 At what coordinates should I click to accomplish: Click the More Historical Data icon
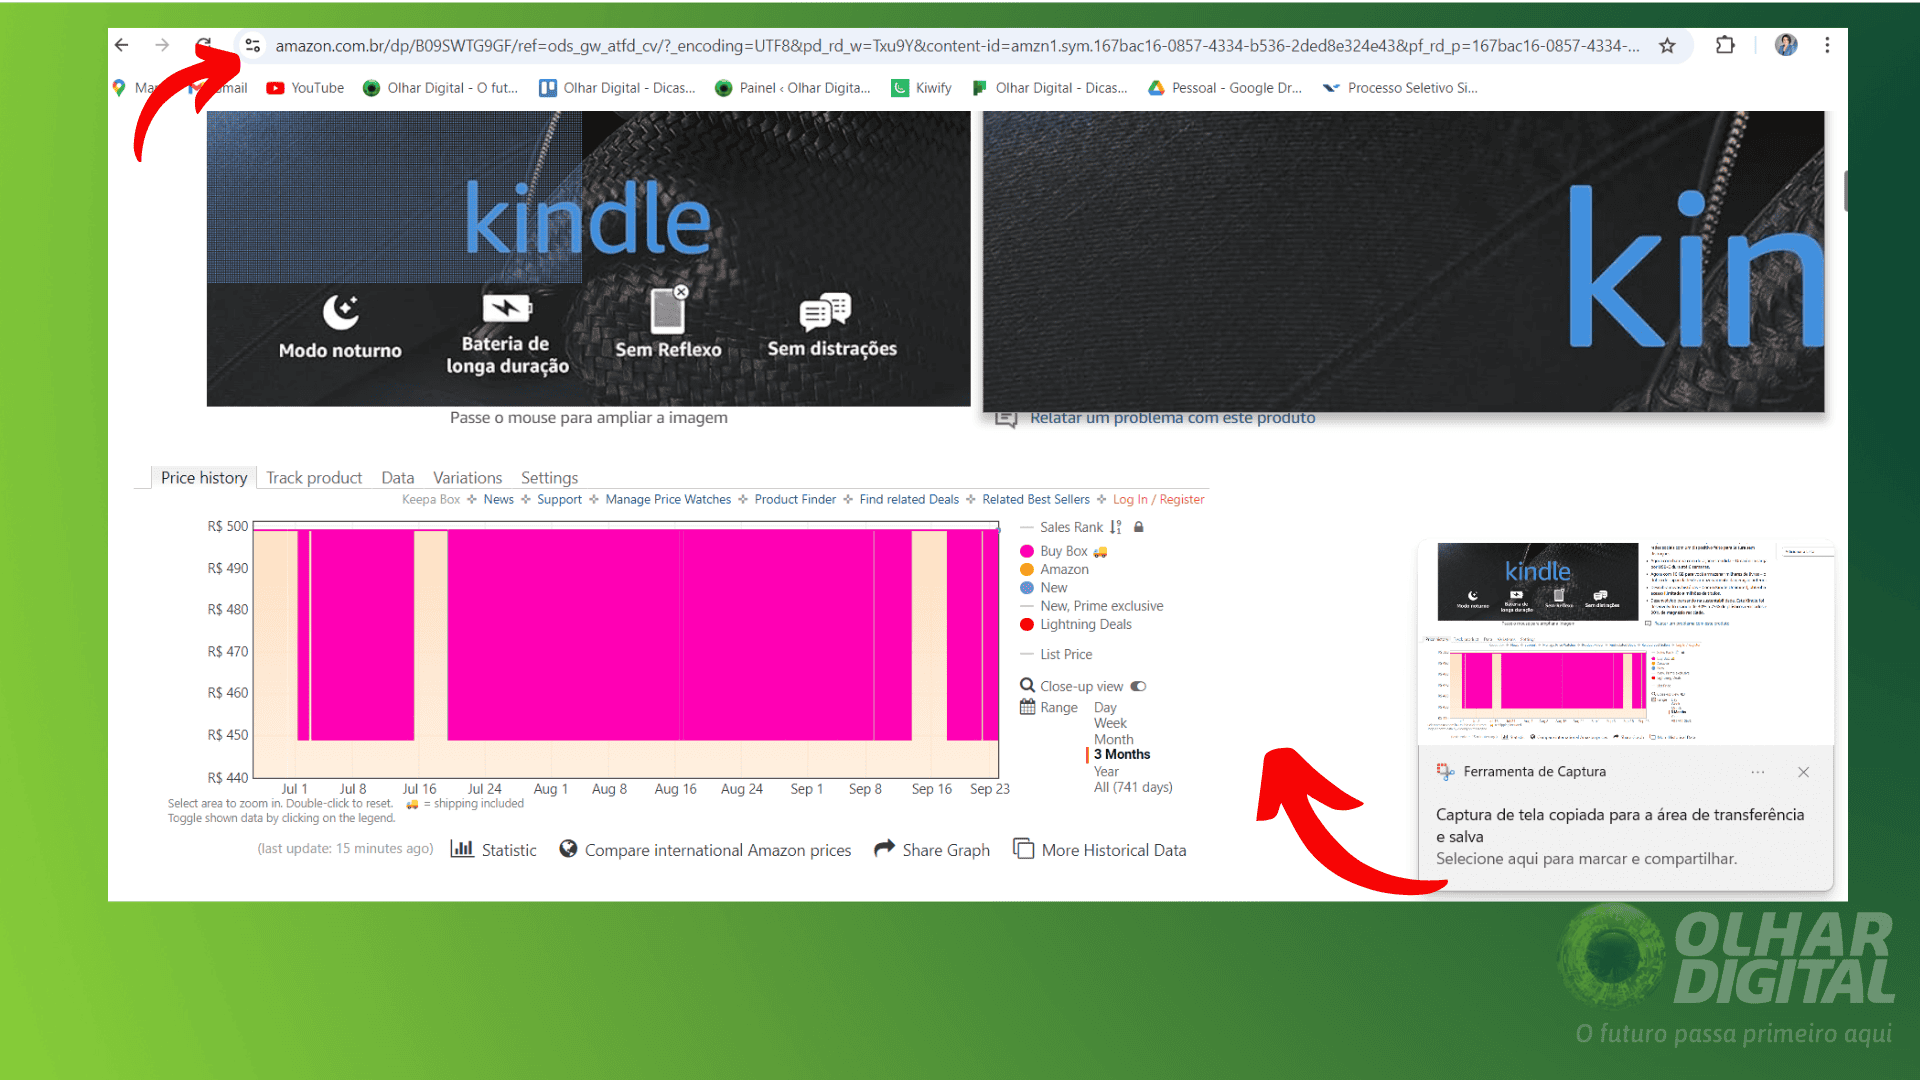[x=1025, y=849]
